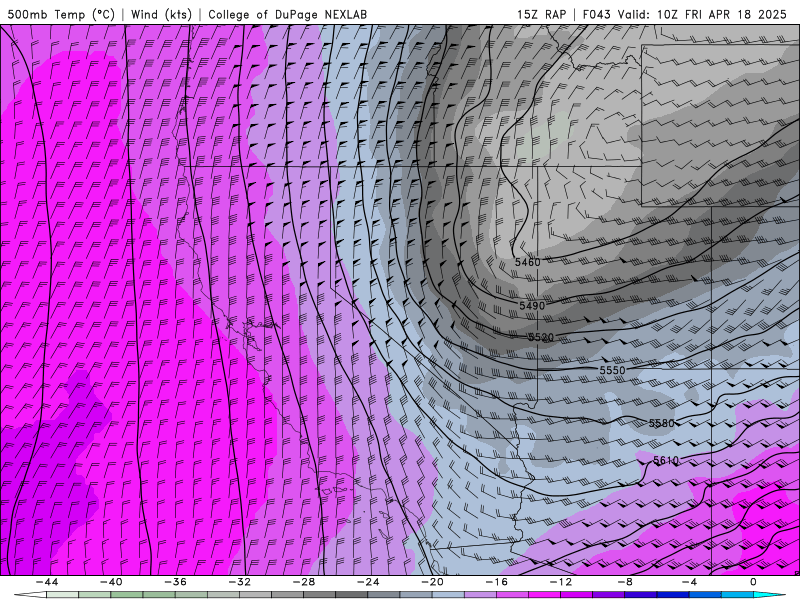Click the 5610 height contour label
Screen dimensions: 800x600
666,461
